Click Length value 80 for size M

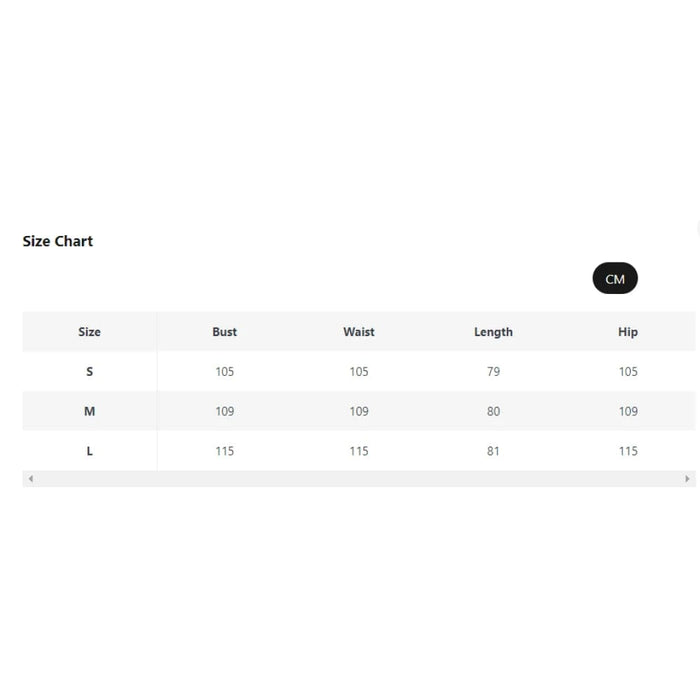point(493,411)
